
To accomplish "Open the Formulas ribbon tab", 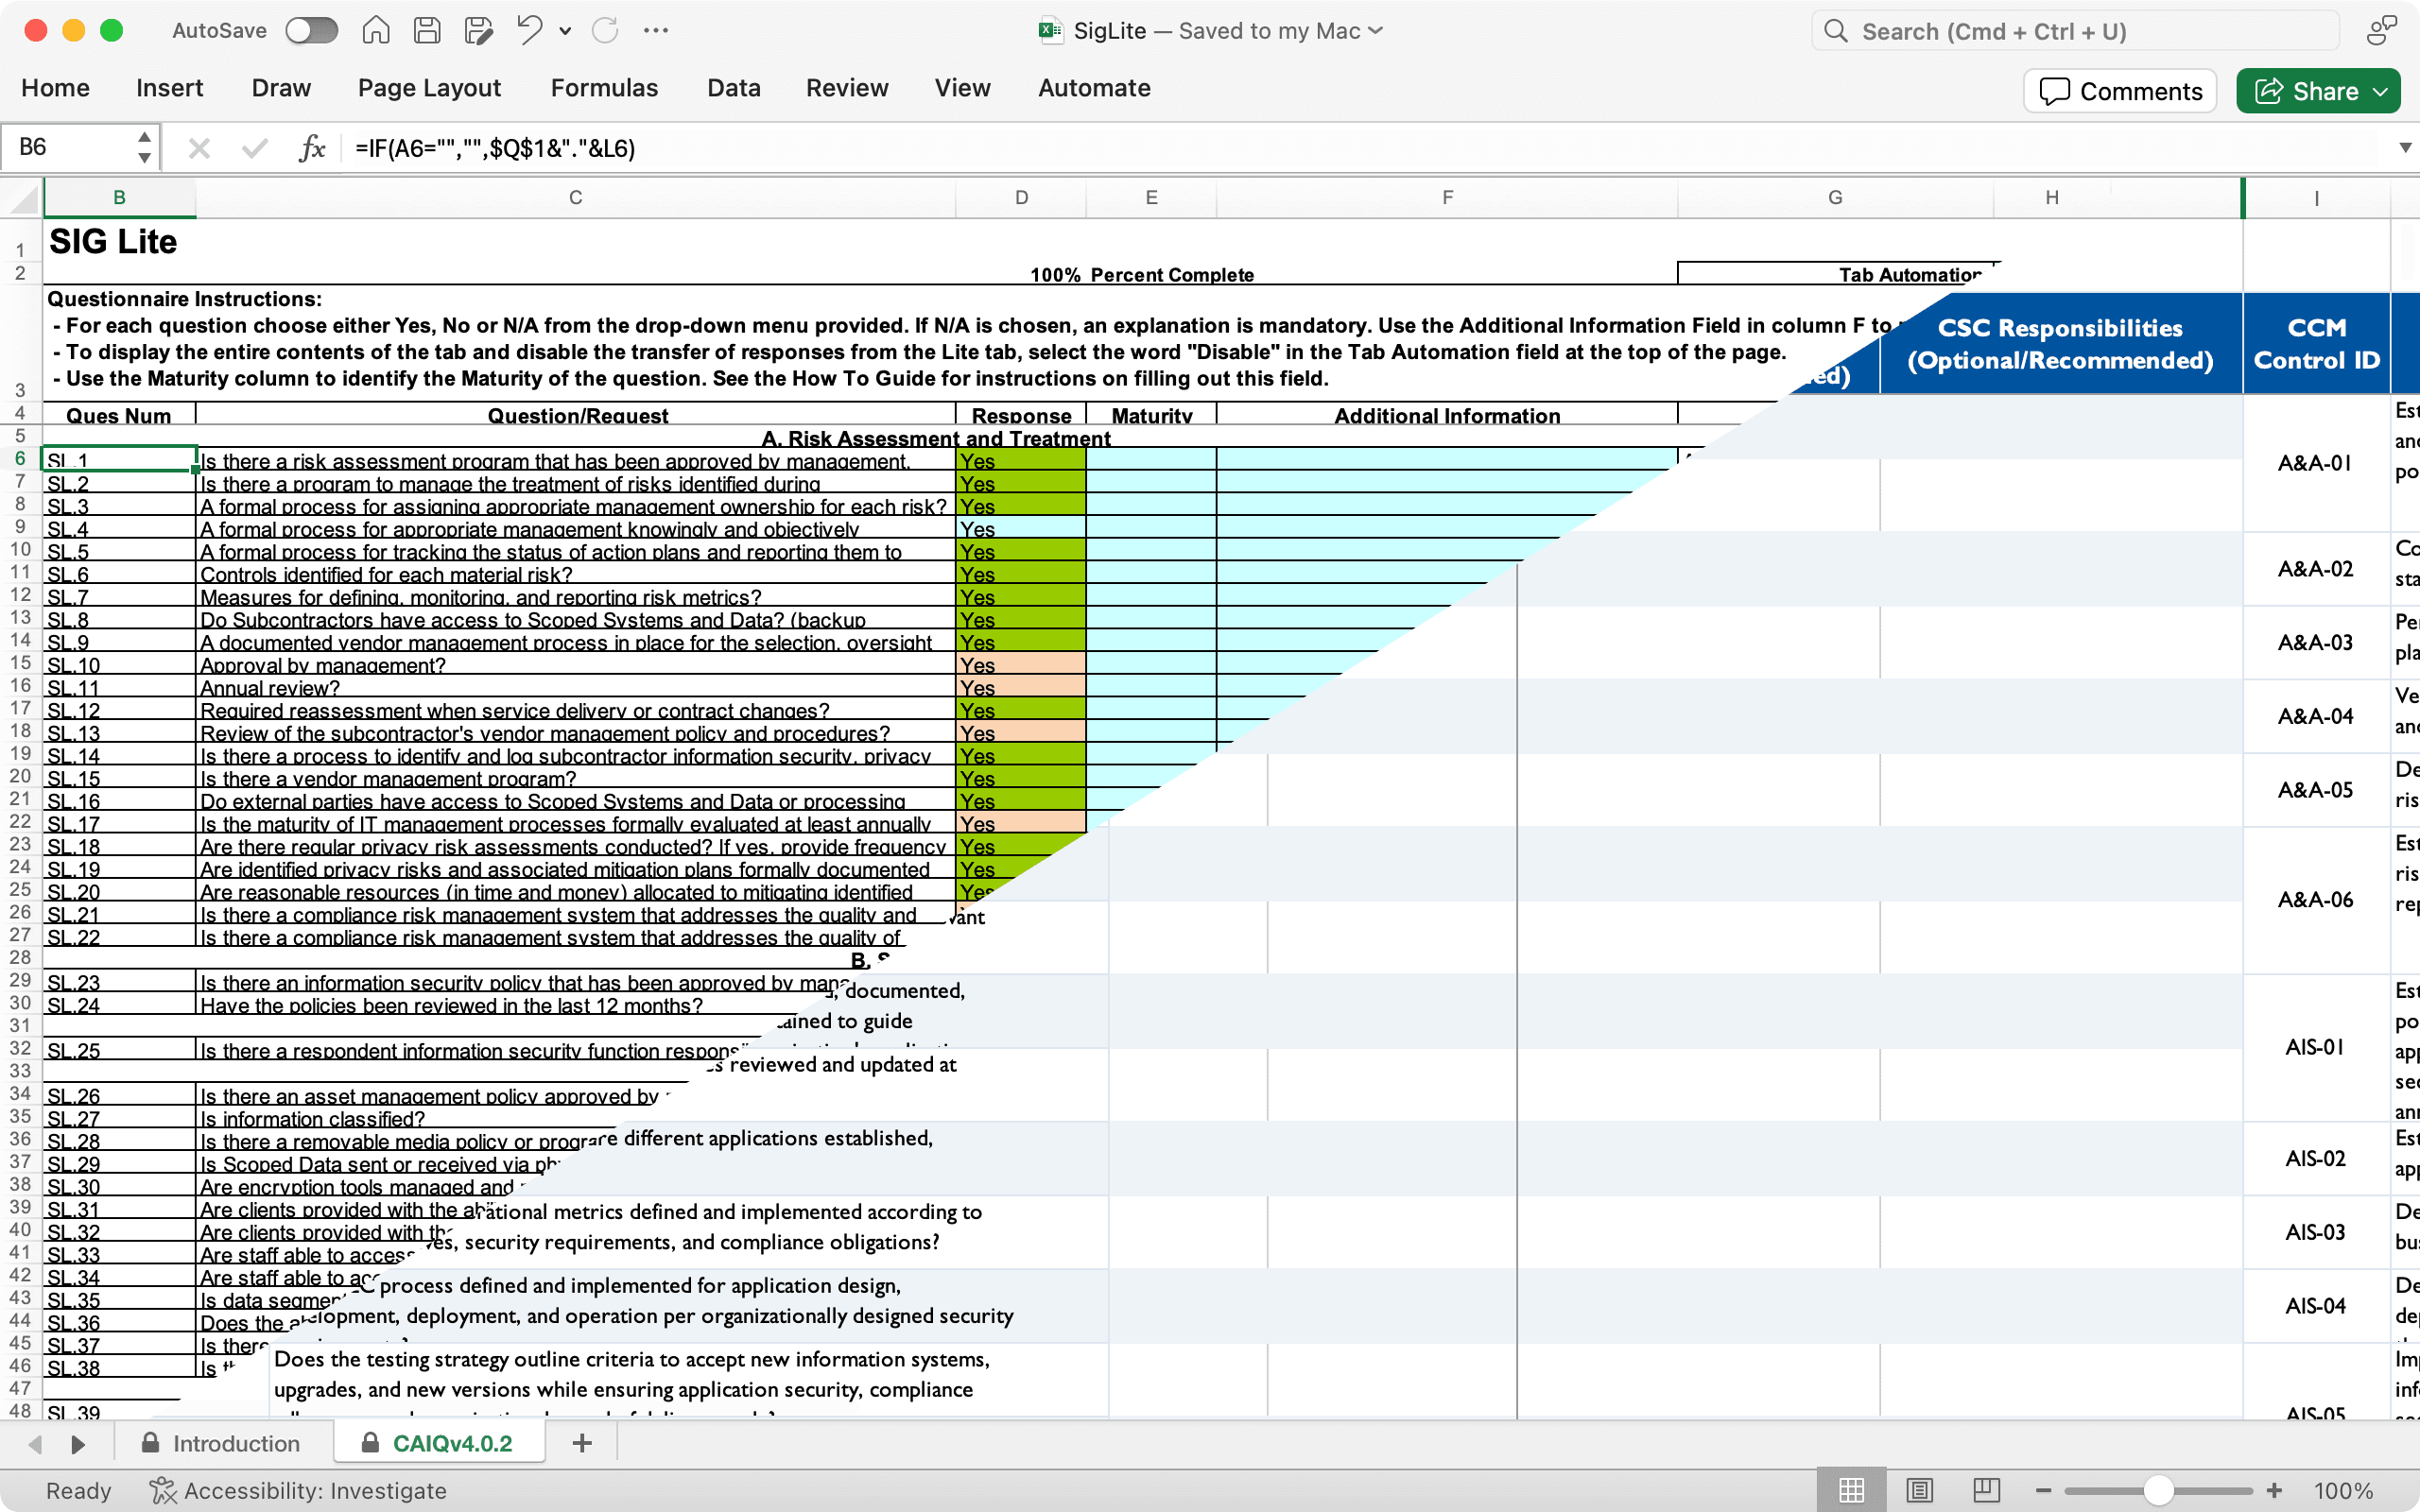I will point(604,88).
